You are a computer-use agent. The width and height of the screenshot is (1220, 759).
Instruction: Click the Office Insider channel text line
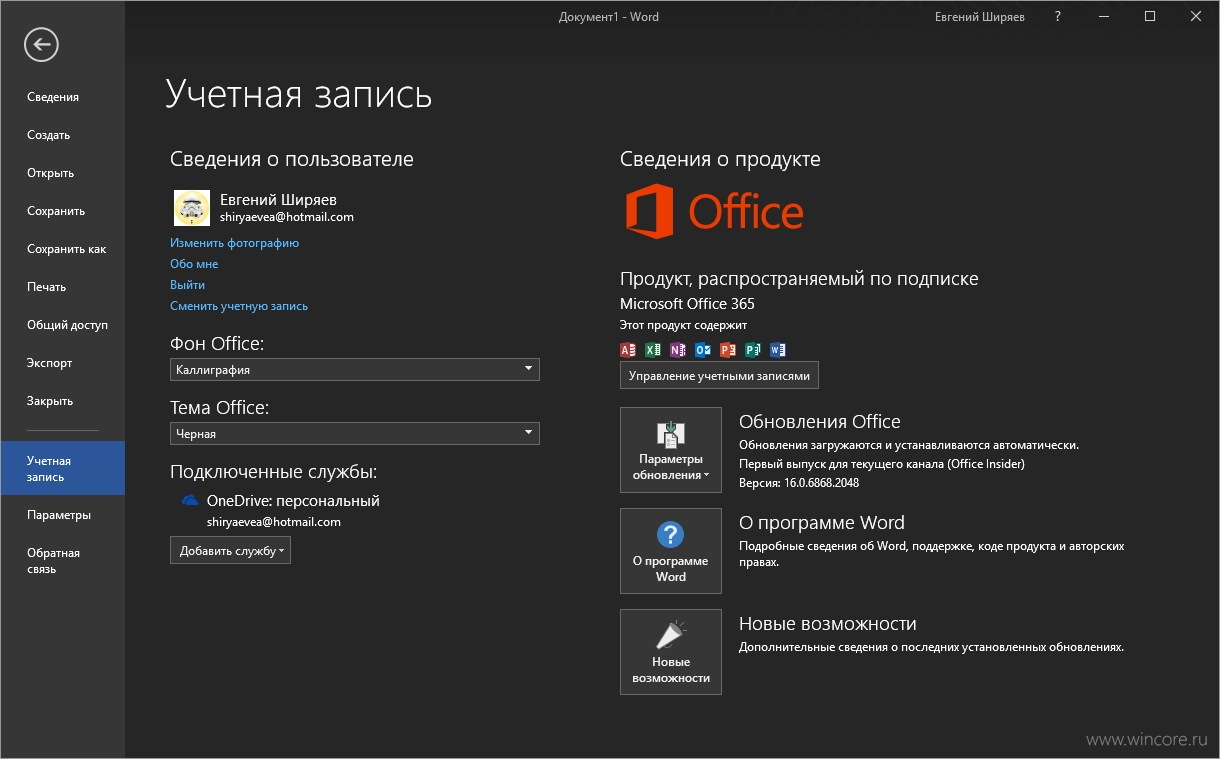click(x=881, y=464)
